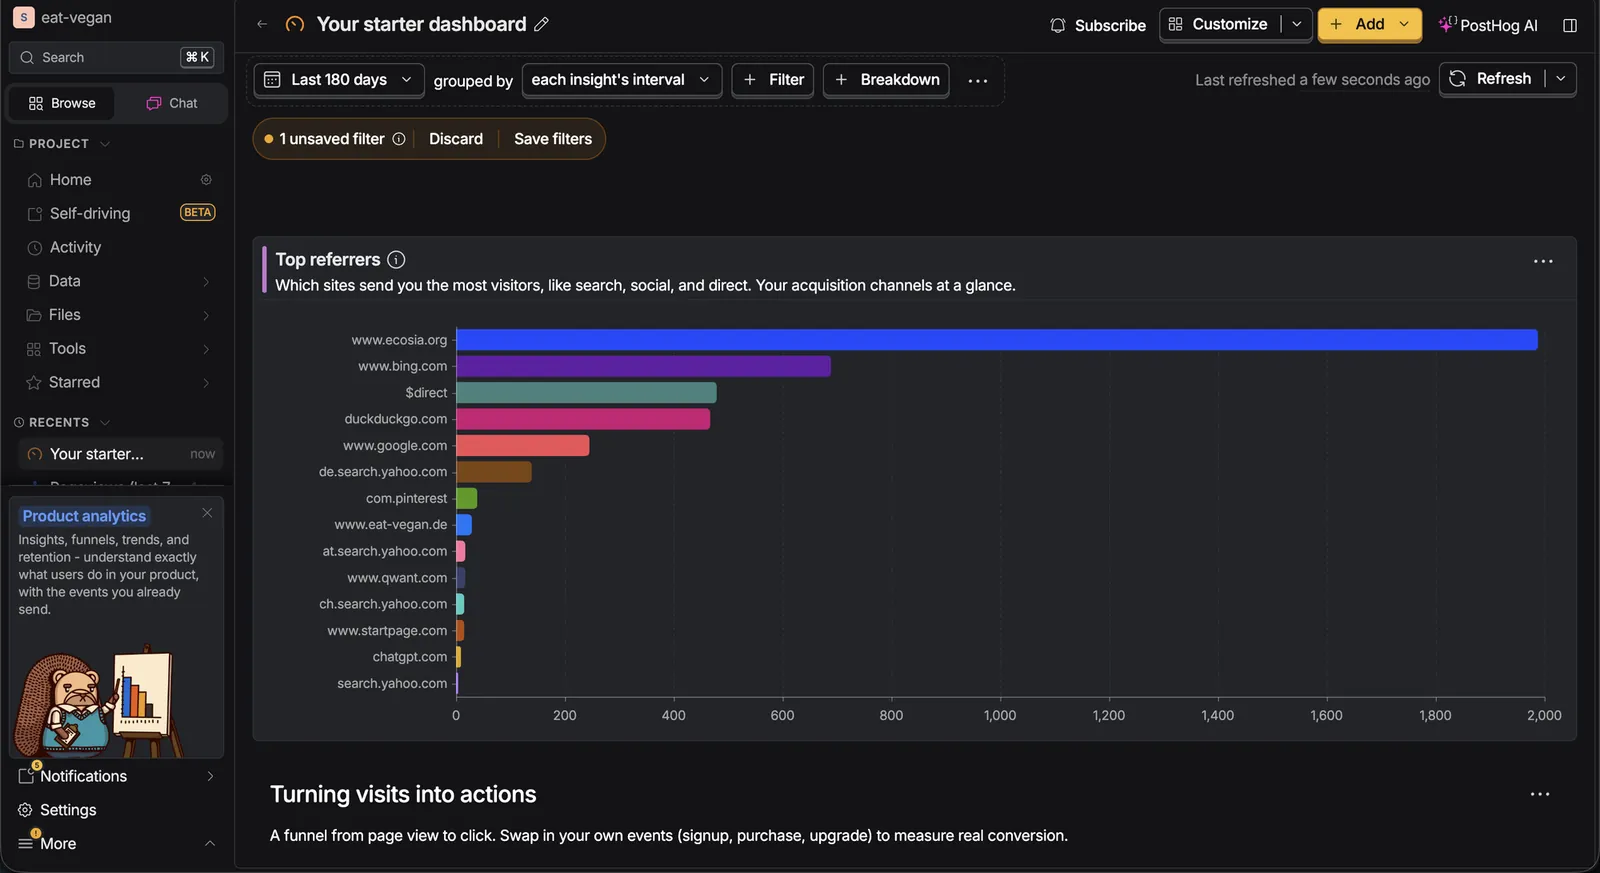Click the red www.google.com bar
The image size is (1600, 873).
523,446
